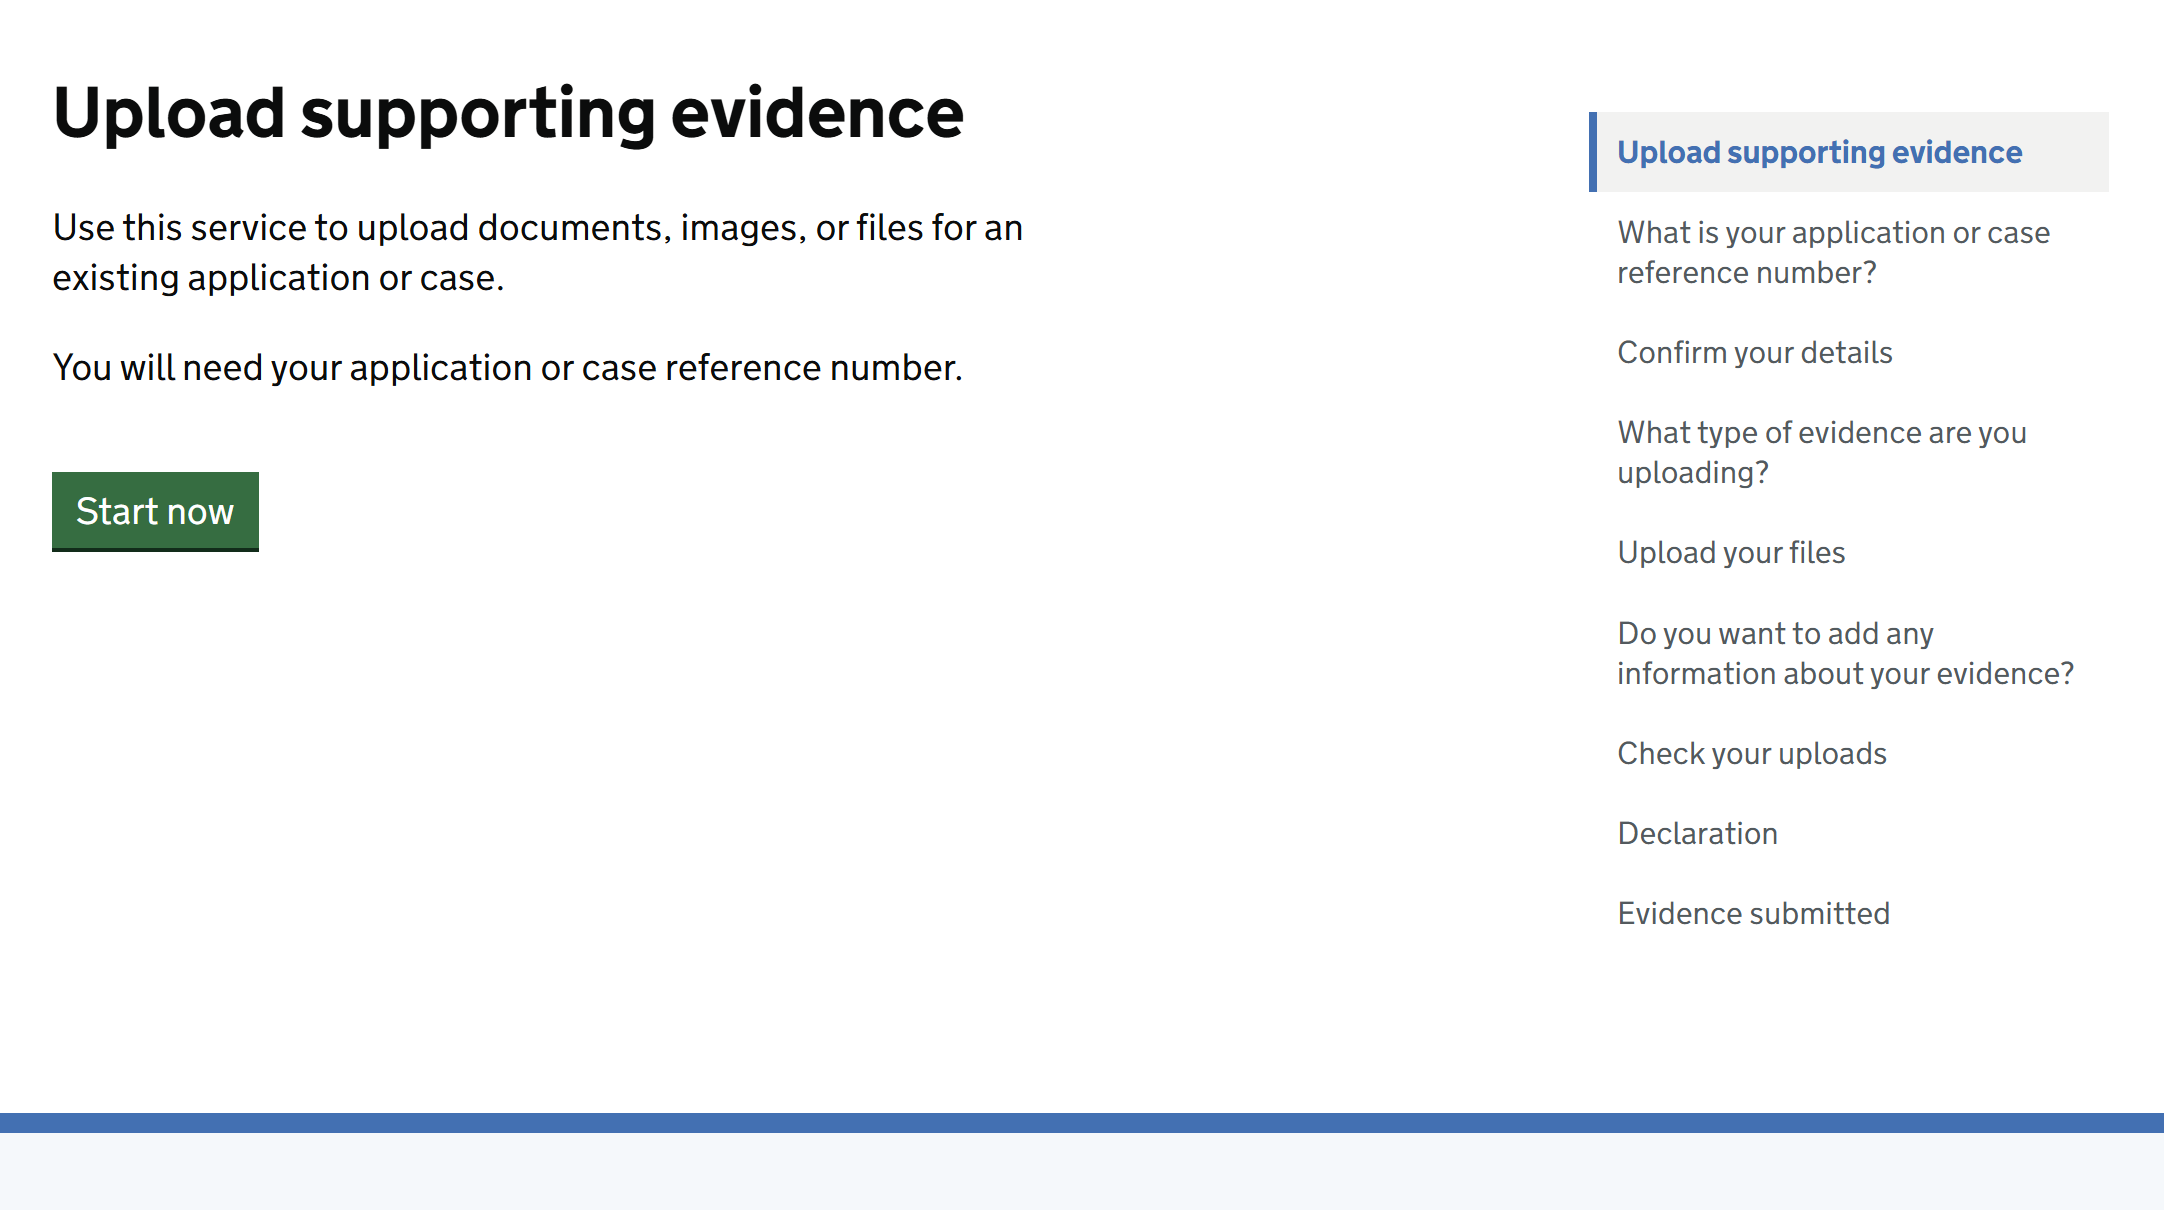Go to the Declaration step
The image size is (2164, 1210).
click(x=1697, y=833)
